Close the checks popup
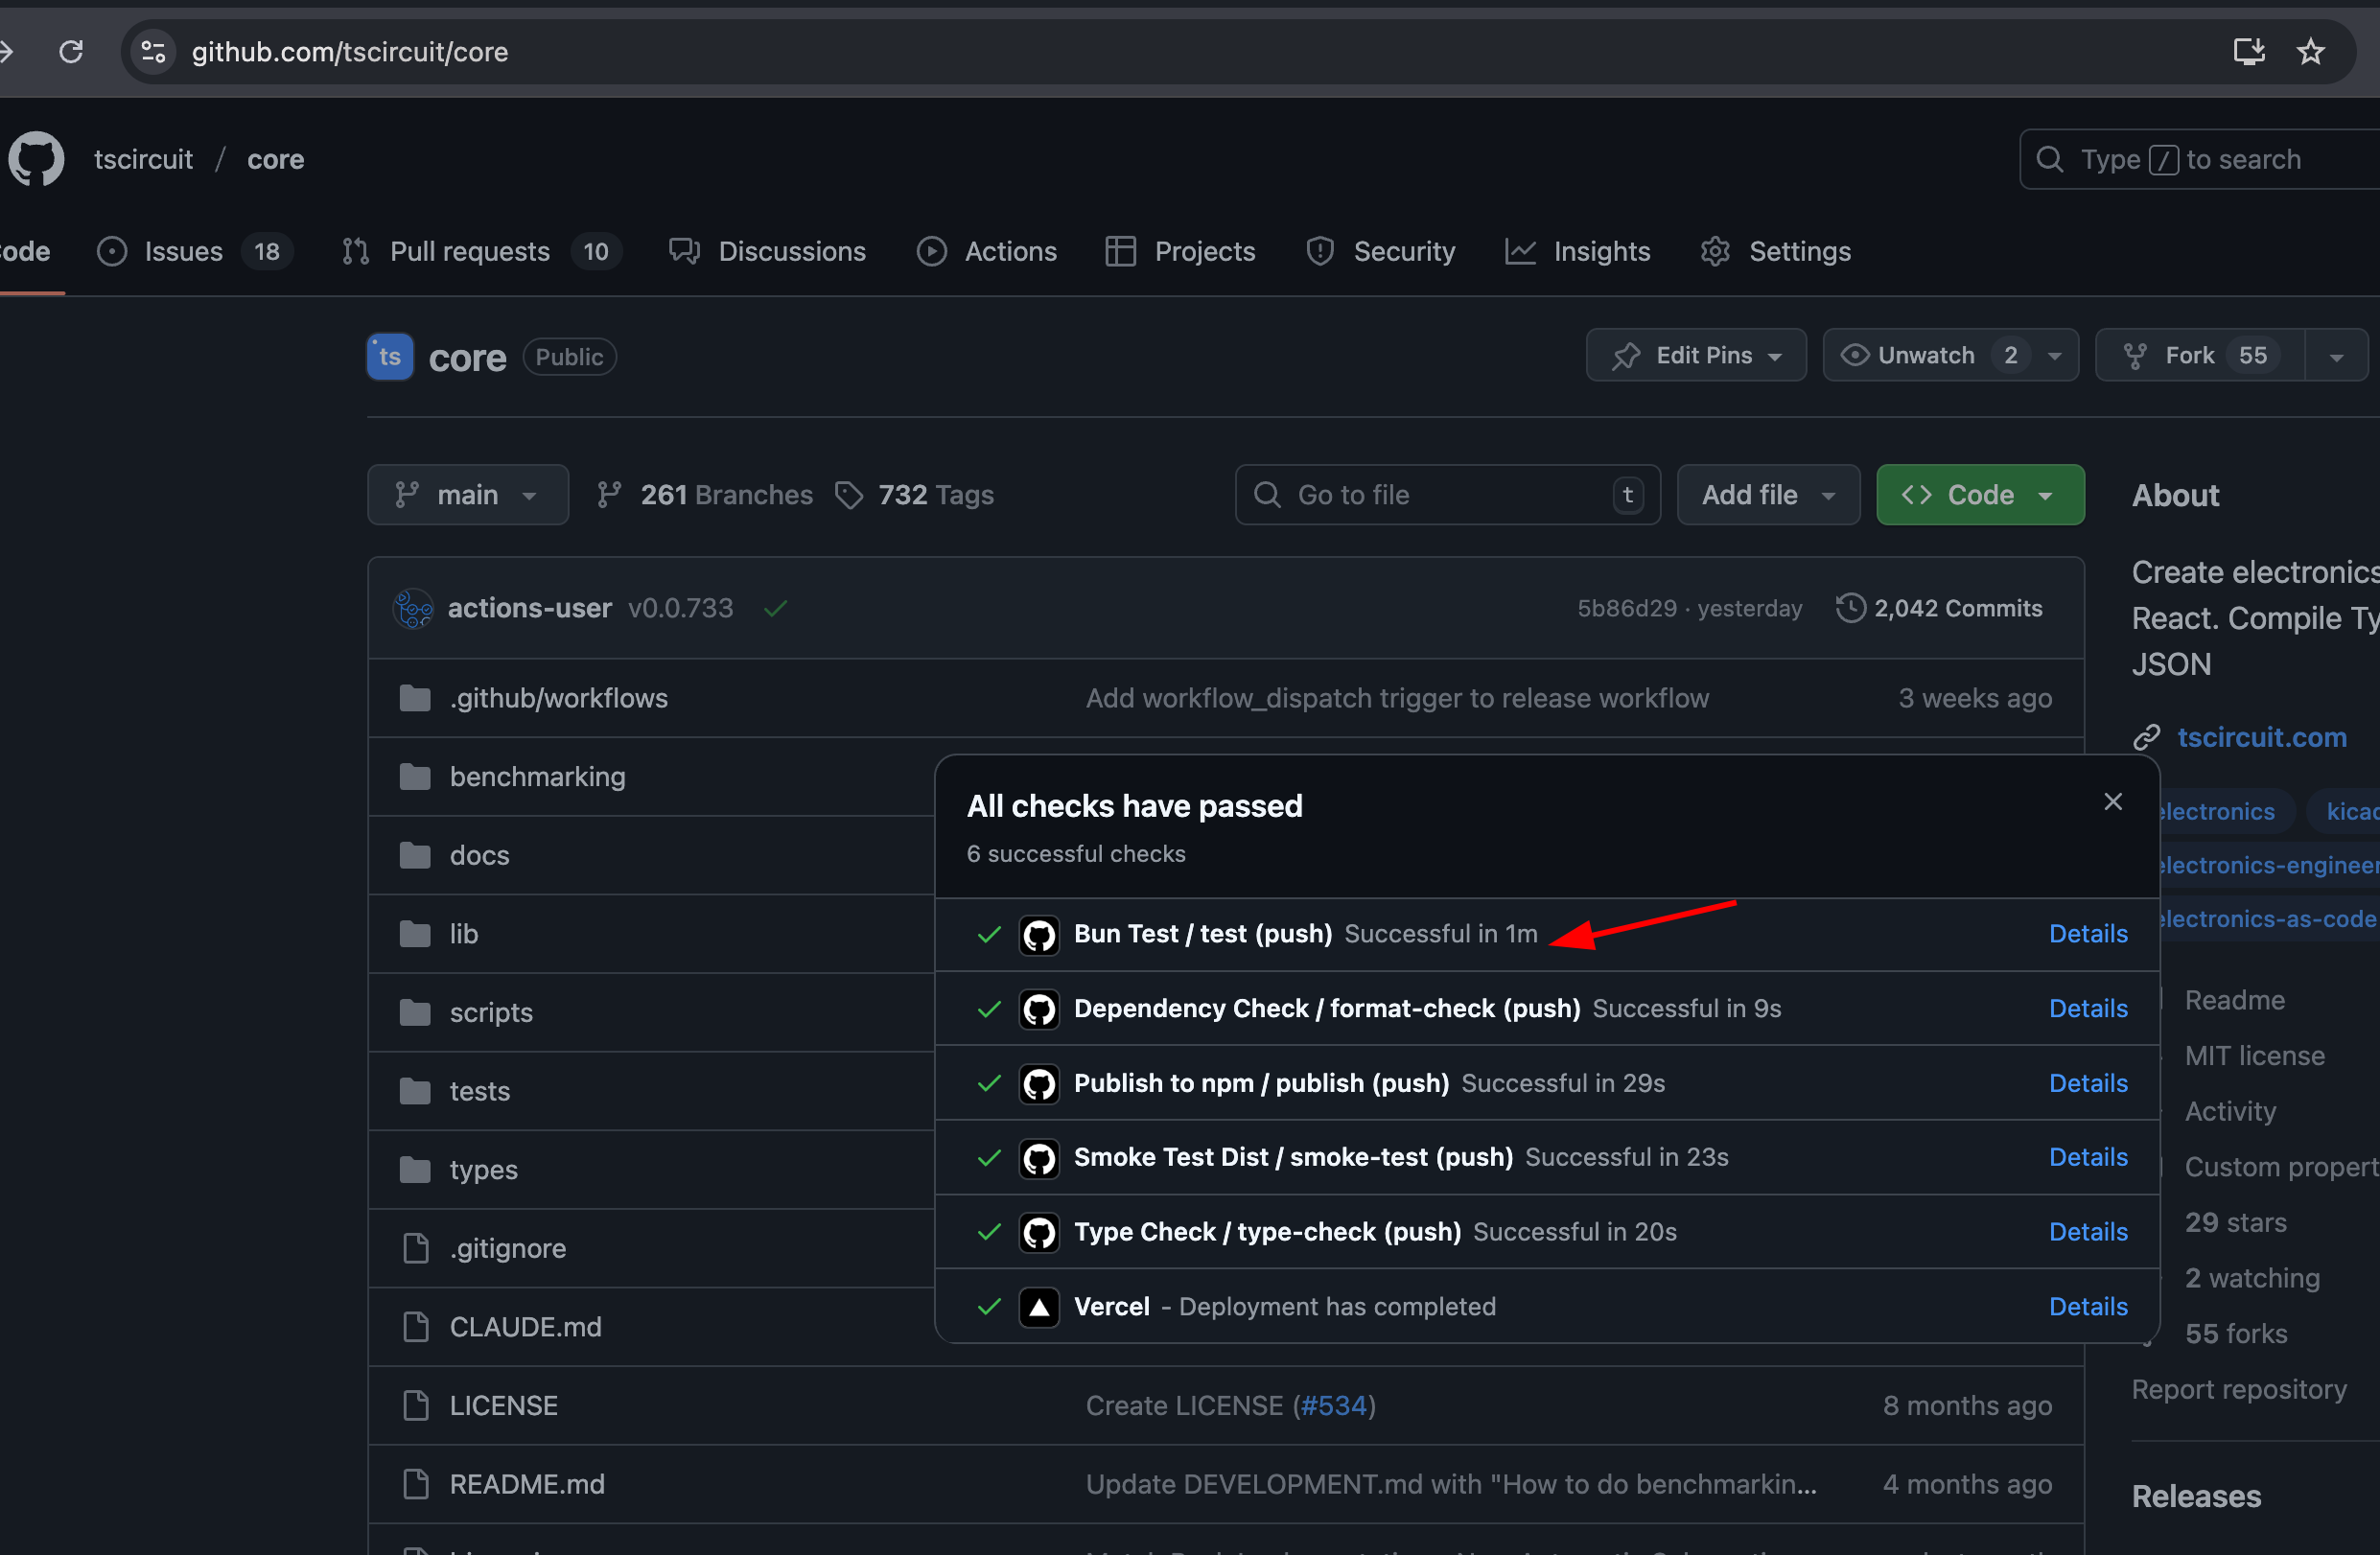Viewport: 2380px width, 1555px height. [2112, 802]
